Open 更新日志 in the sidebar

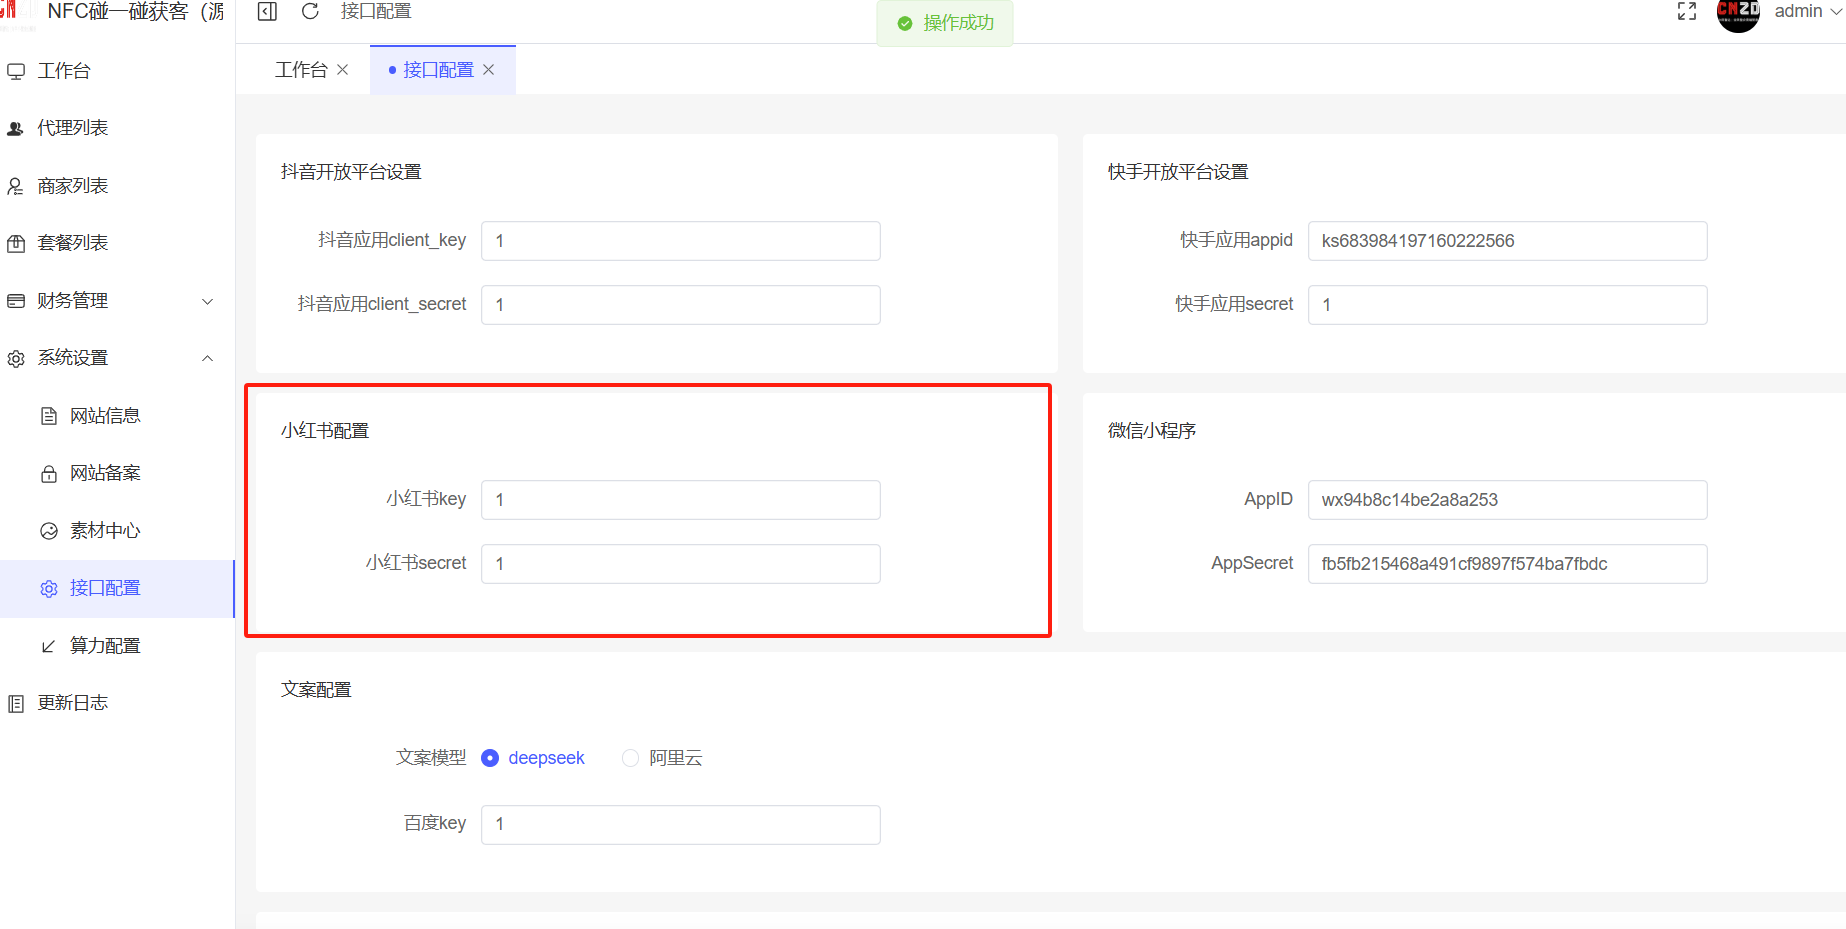[x=72, y=703]
